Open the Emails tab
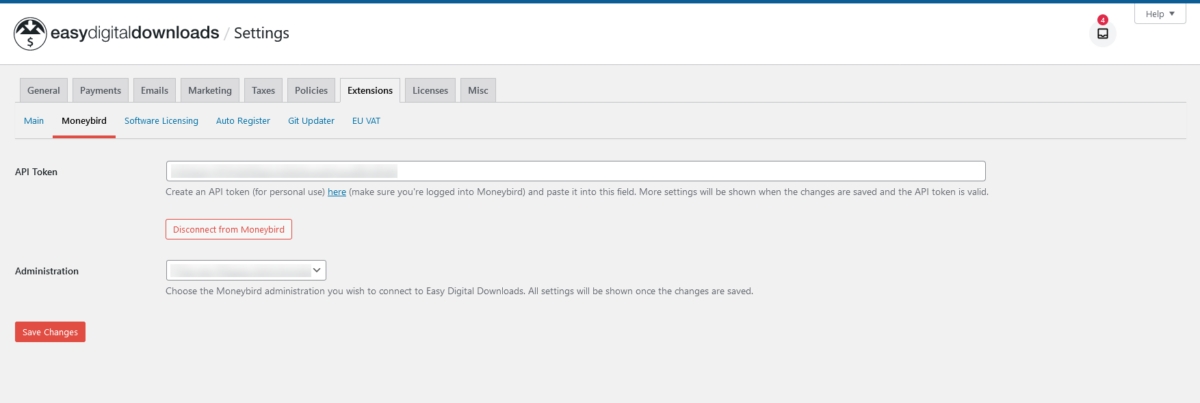Image resolution: width=1200 pixels, height=403 pixels. tap(154, 90)
